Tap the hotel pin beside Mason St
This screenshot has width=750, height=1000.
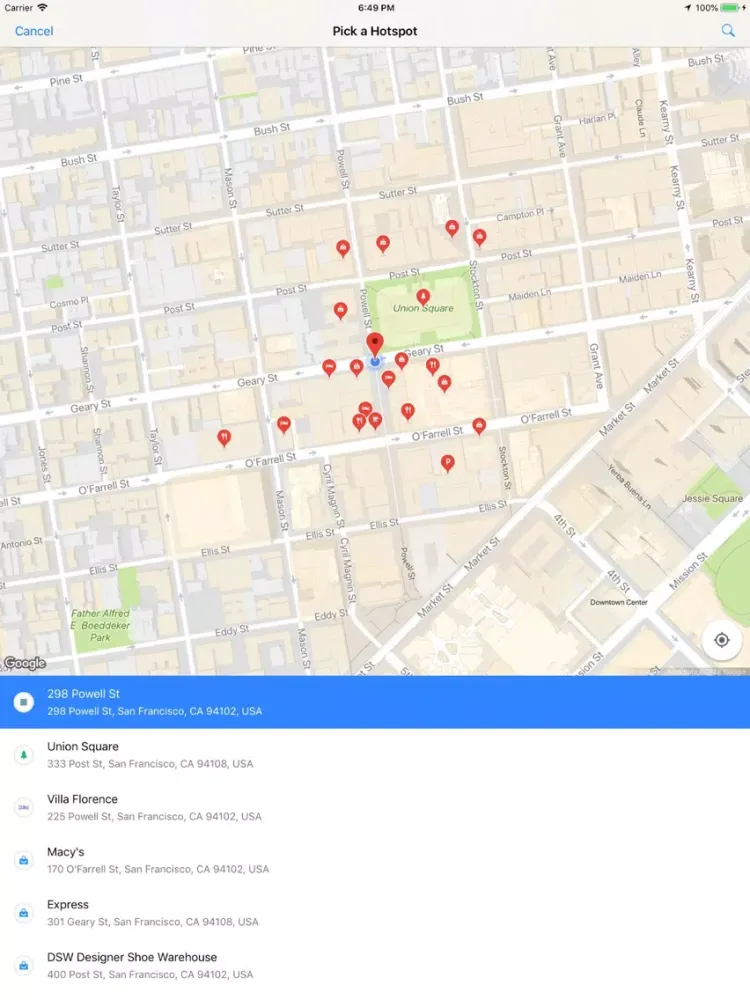[x=284, y=424]
